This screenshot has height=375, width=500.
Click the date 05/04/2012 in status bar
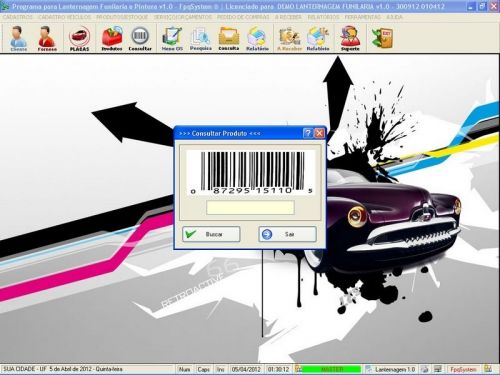[246, 369]
